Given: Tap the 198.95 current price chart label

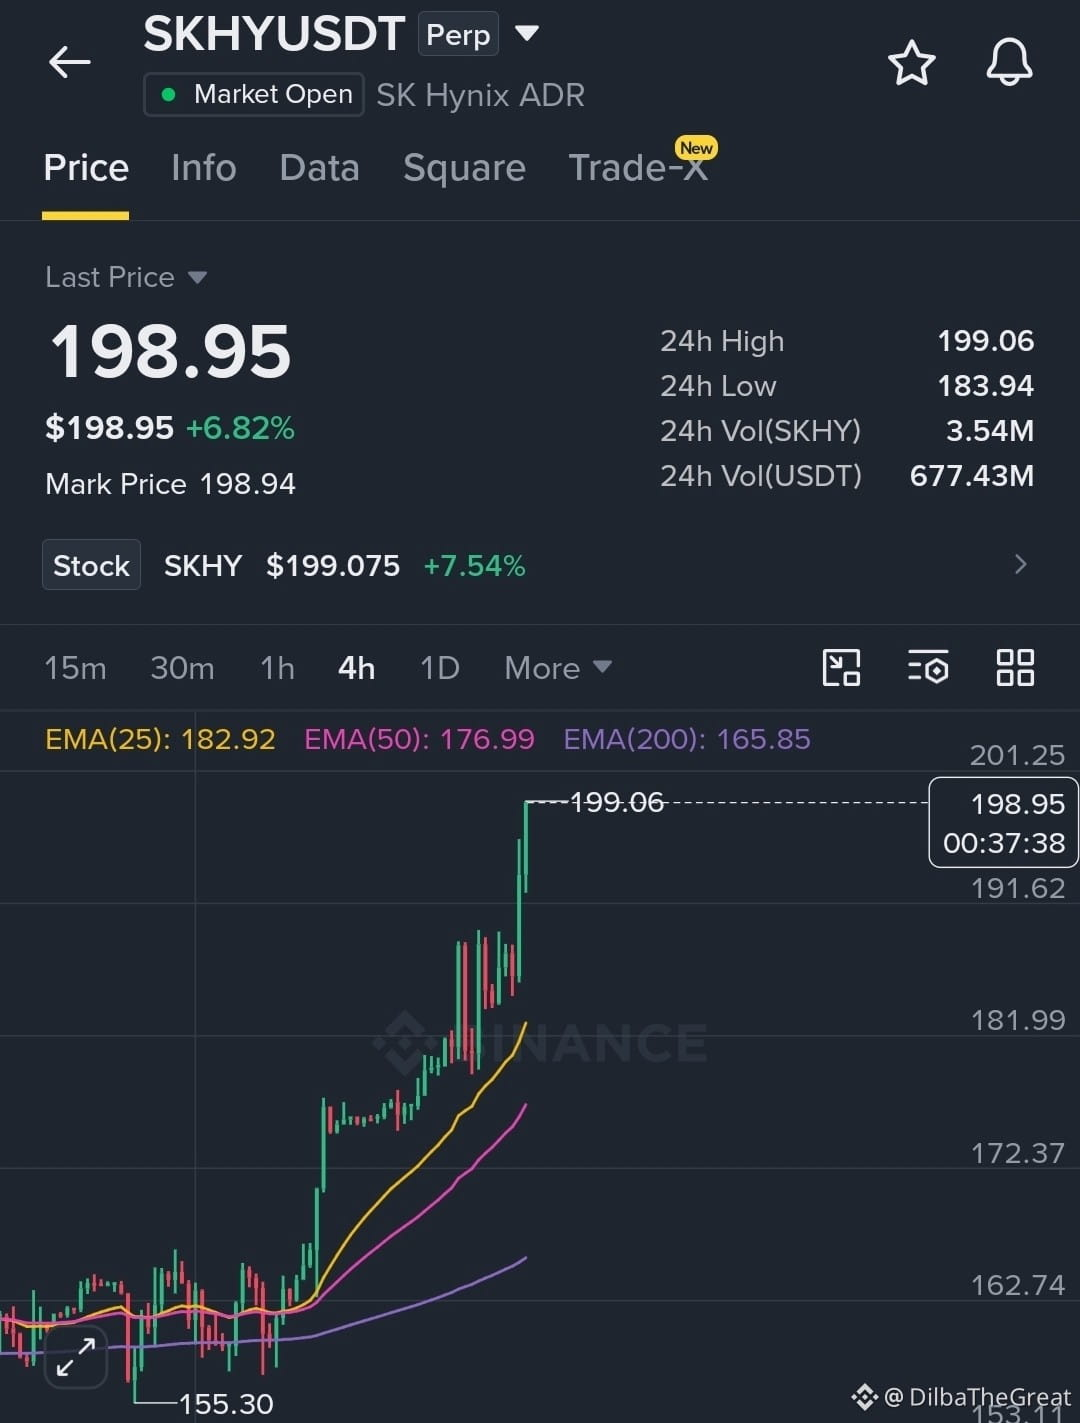Looking at the screenshot, I should [1004, 822].
